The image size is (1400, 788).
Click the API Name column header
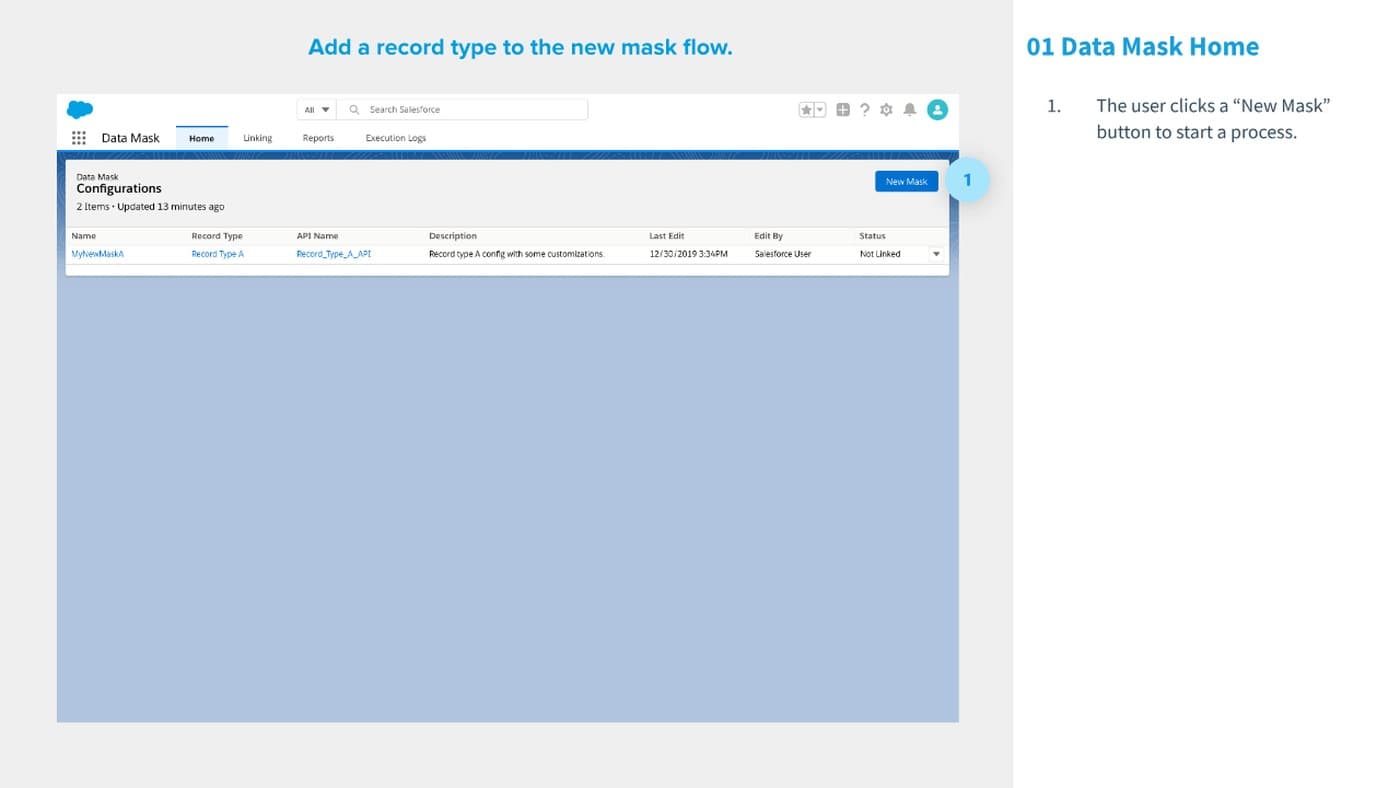pyautogui.click(x=317, y=236)
